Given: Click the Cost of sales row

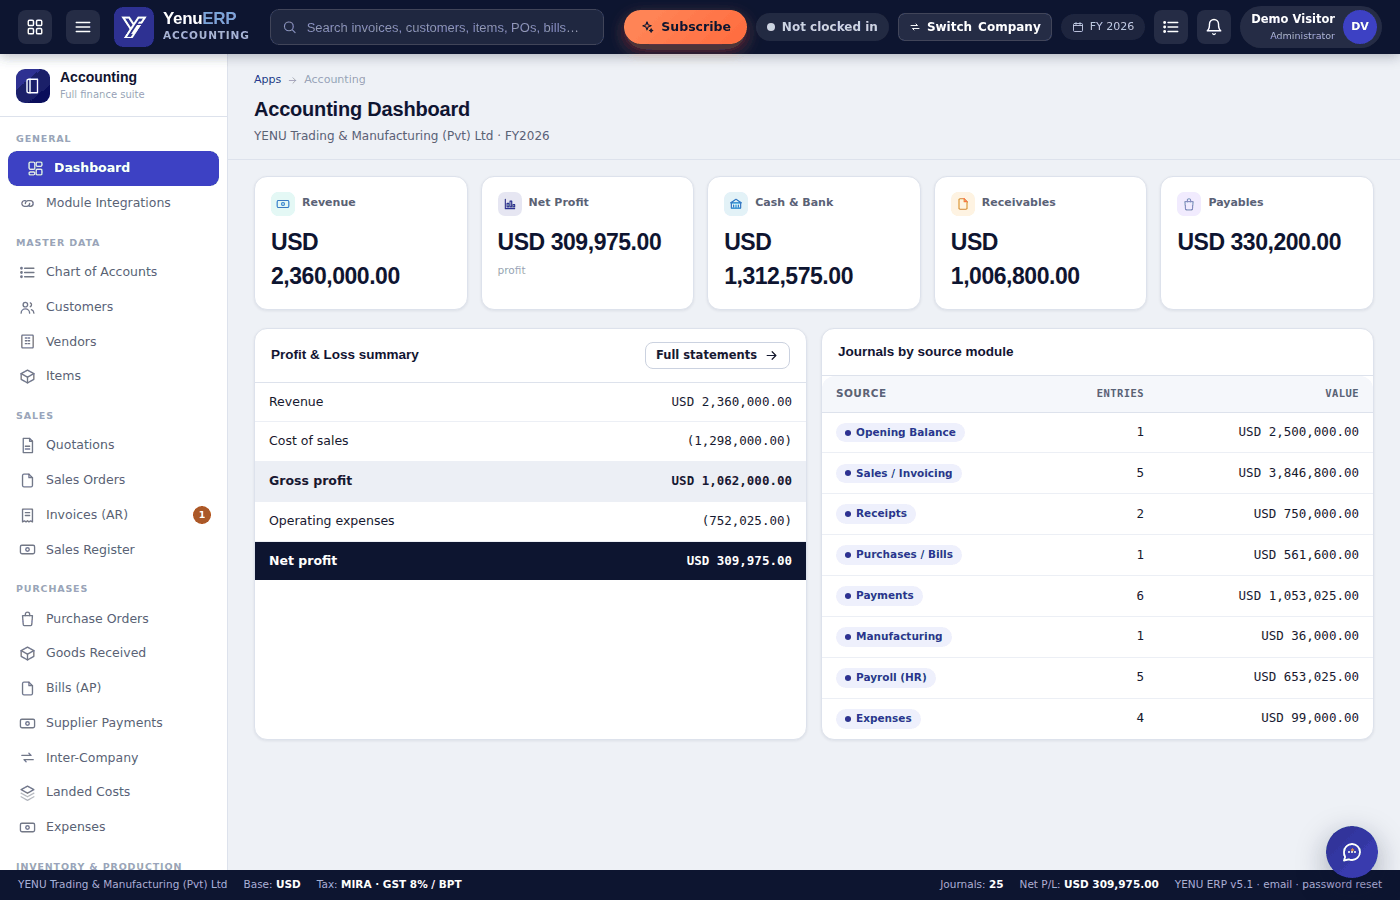Looking at the screenshot, I should pyautogui.click(x=530, y=441).
